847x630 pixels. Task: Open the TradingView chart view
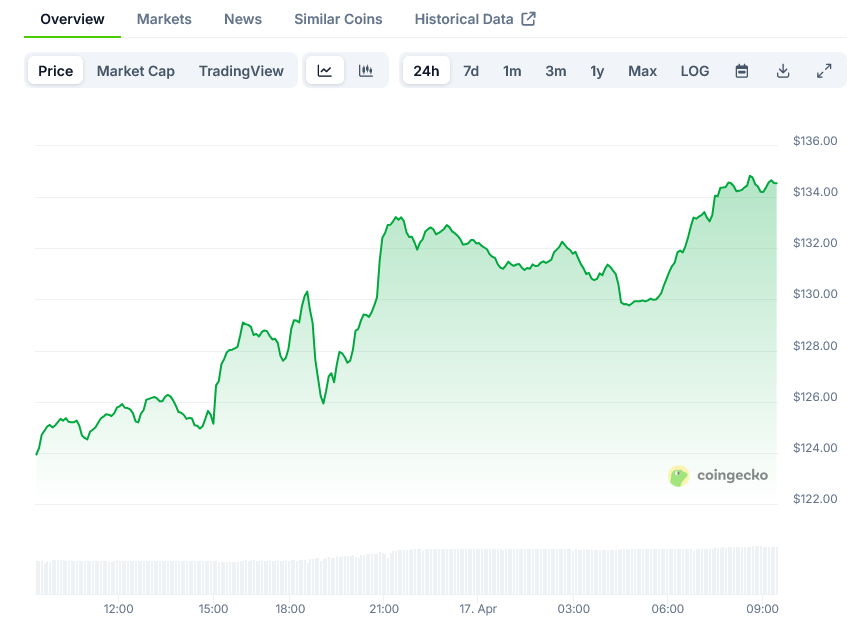point(241,71)
